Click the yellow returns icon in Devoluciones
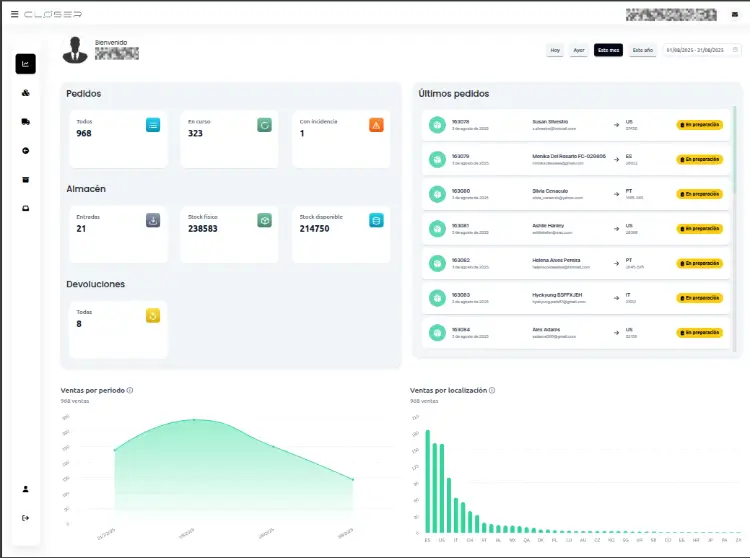Viewport: 750px width, 558px height. click(x=153, y=316)
